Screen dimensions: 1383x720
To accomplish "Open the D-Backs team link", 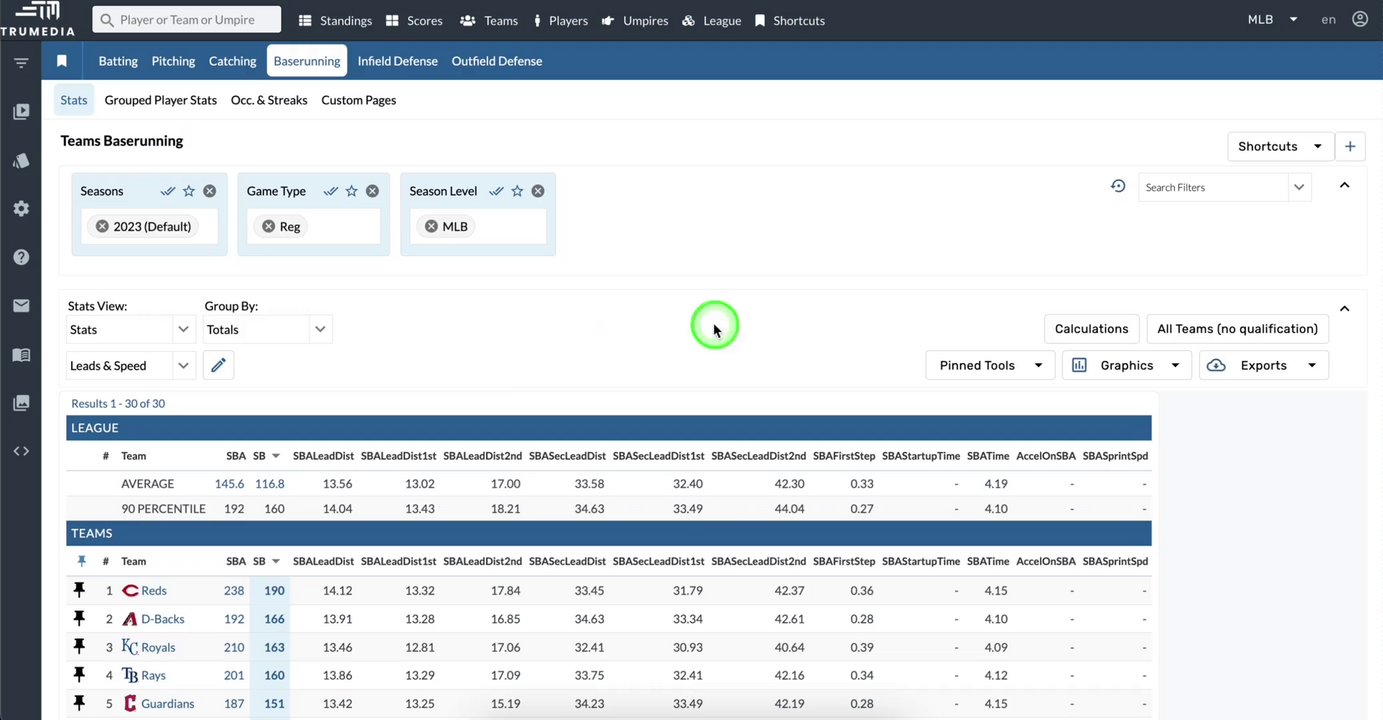I will 162,619.
